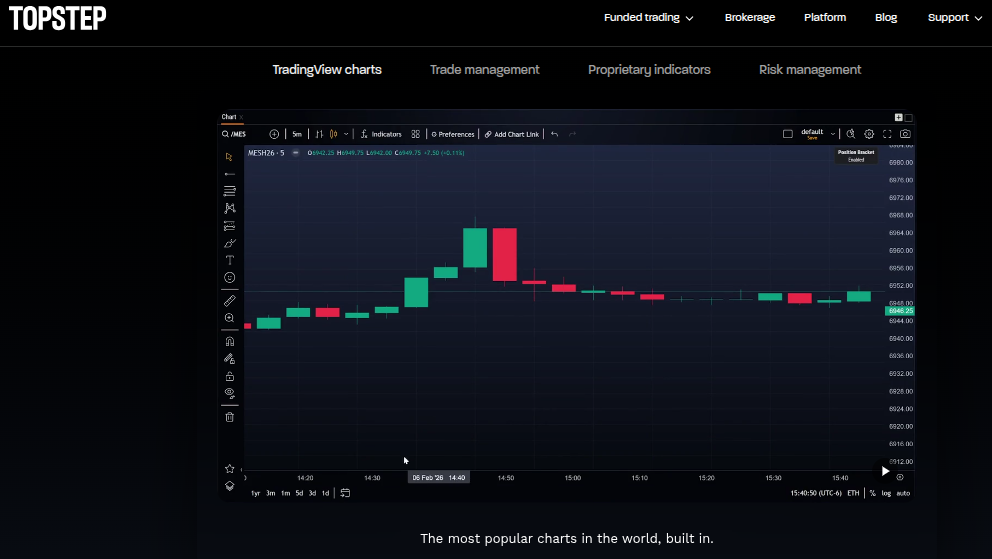Open the Brokerage page
Image resolution: width=992 pixels, height=559 pixels.
(750, 18)
